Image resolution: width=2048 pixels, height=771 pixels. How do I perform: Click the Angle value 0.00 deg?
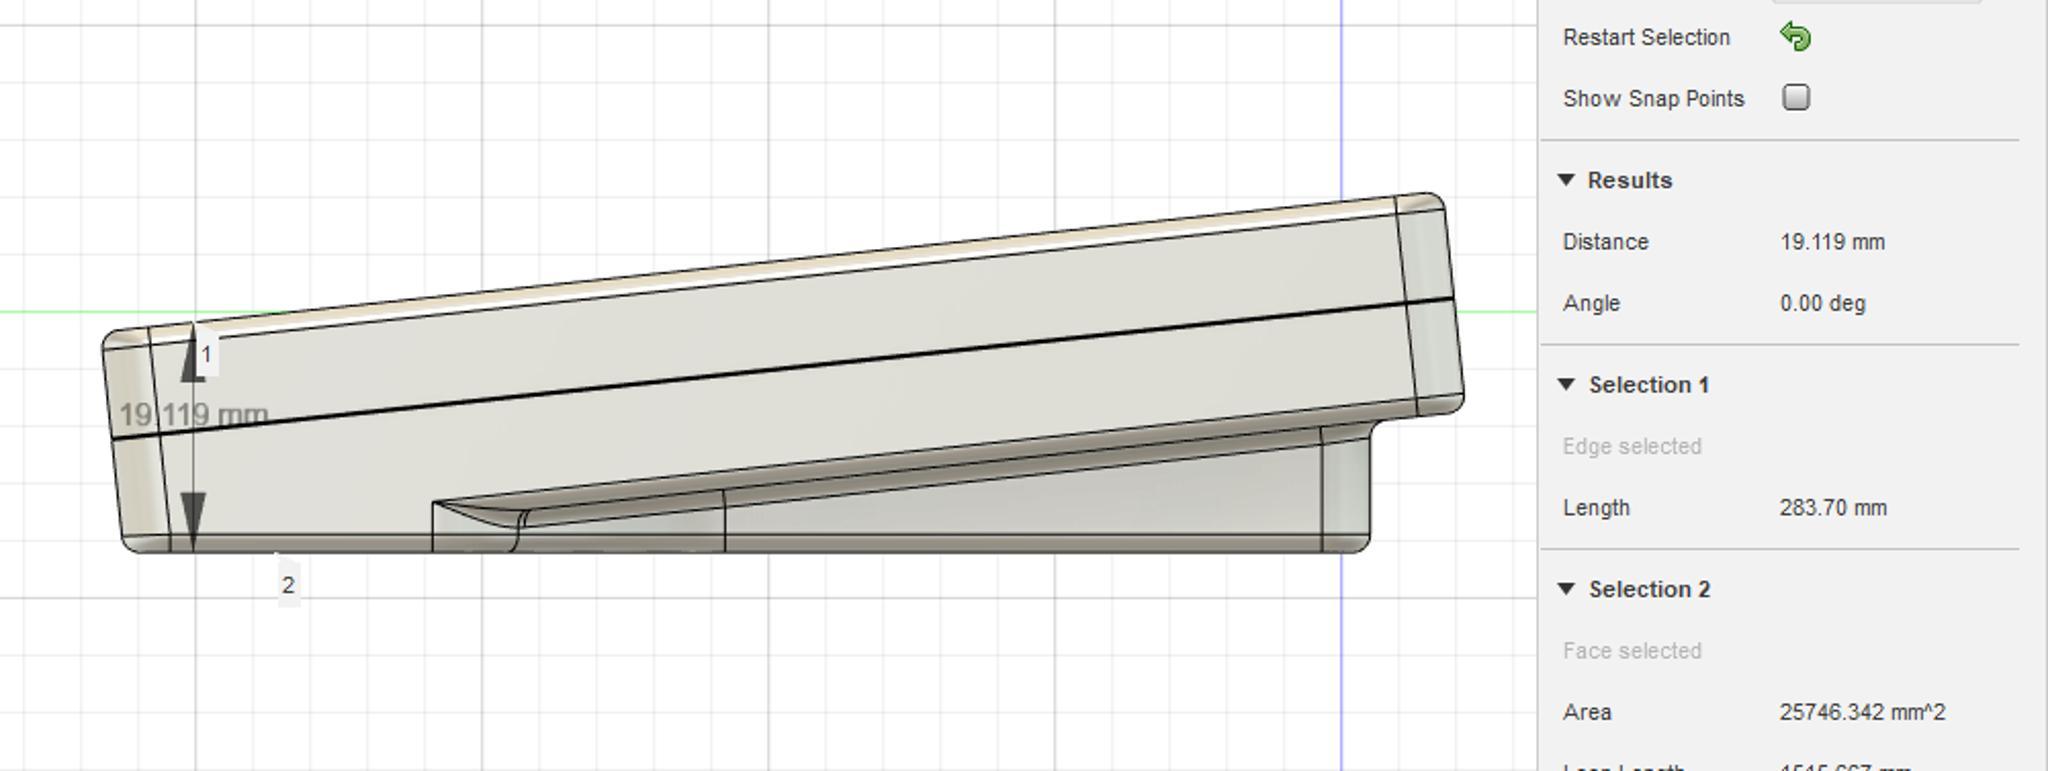point(1822,303)
